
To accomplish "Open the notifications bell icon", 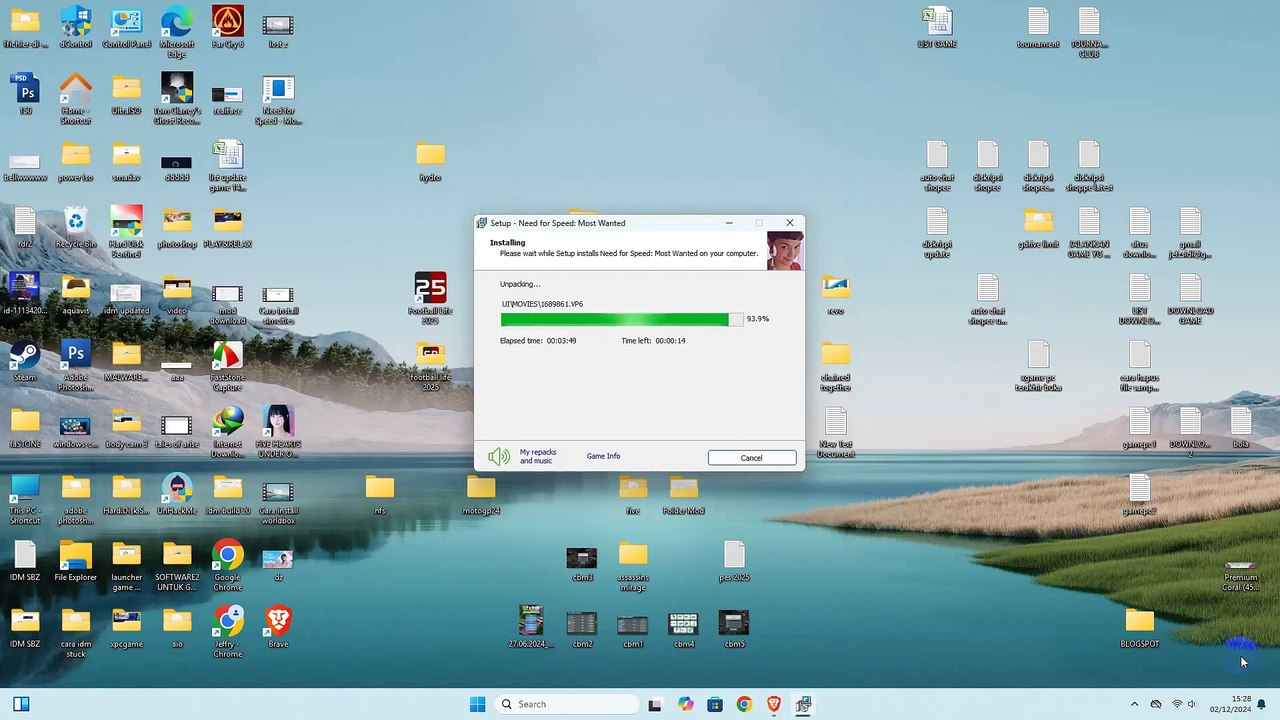I will coord(1262,704).
